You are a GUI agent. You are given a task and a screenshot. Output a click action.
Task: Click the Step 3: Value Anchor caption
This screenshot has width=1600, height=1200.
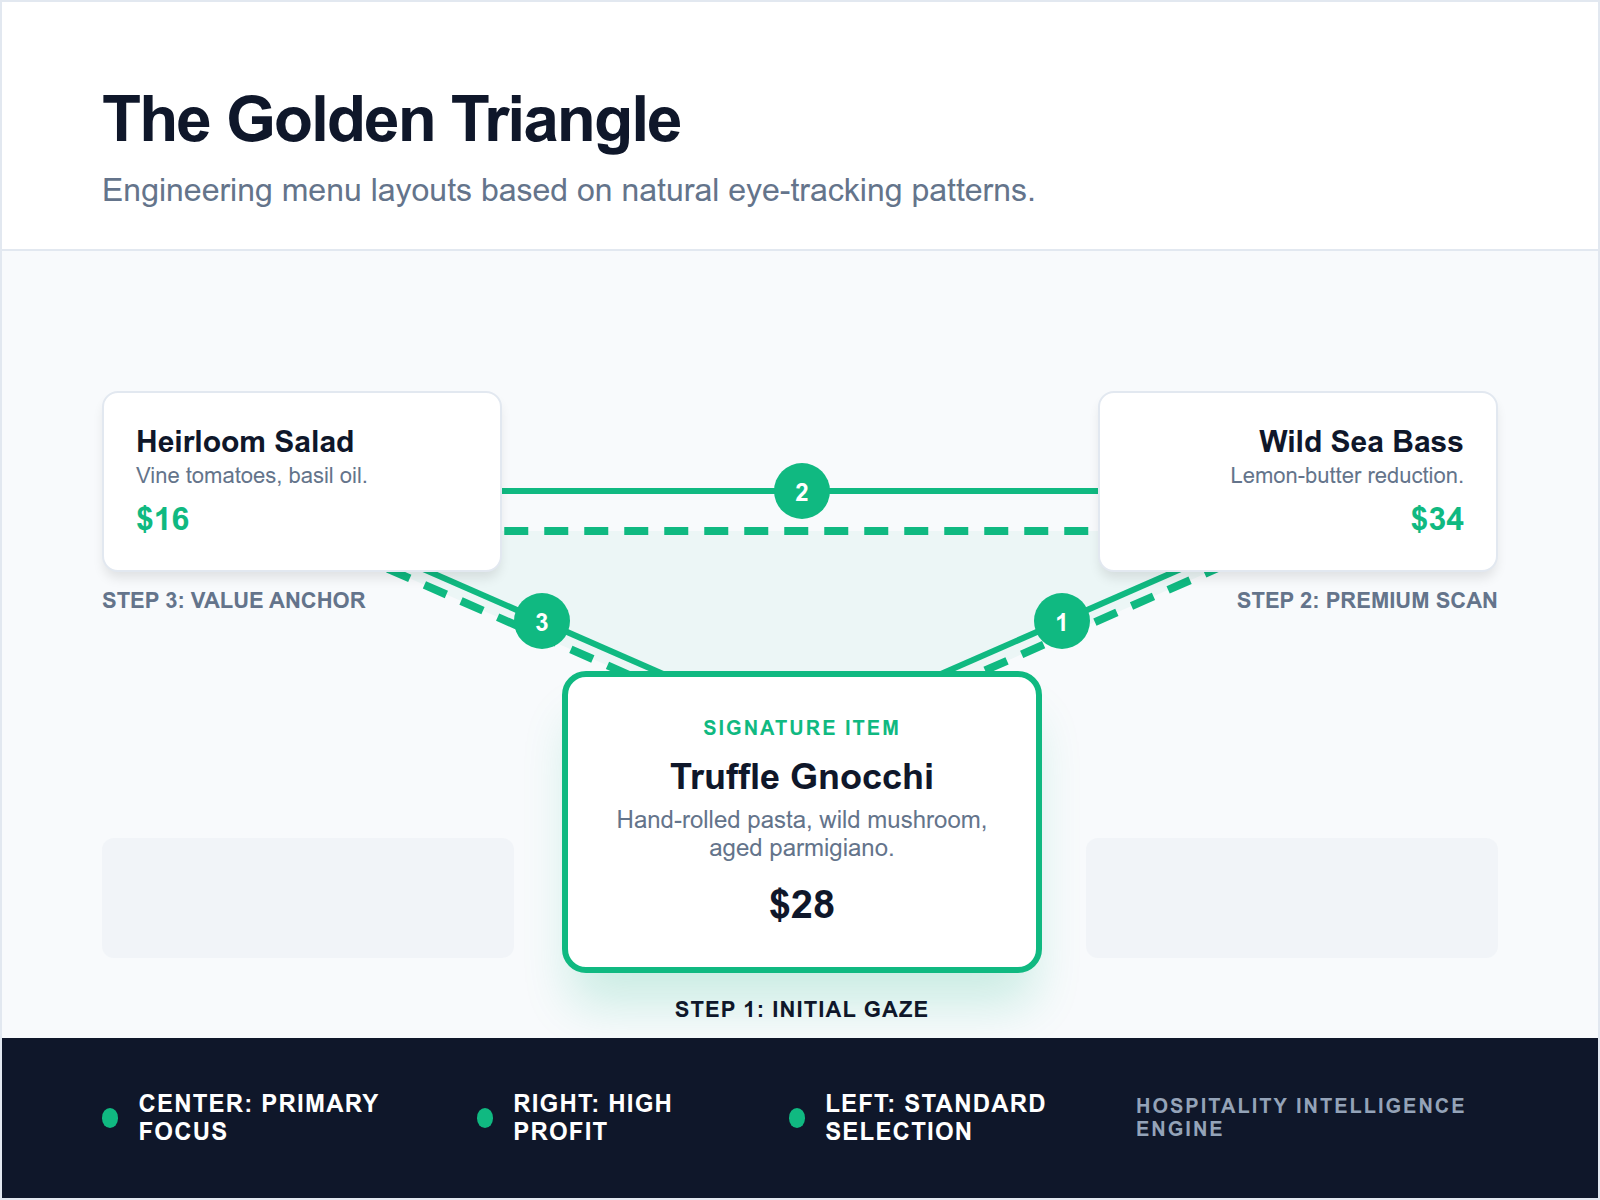[234, 600]
